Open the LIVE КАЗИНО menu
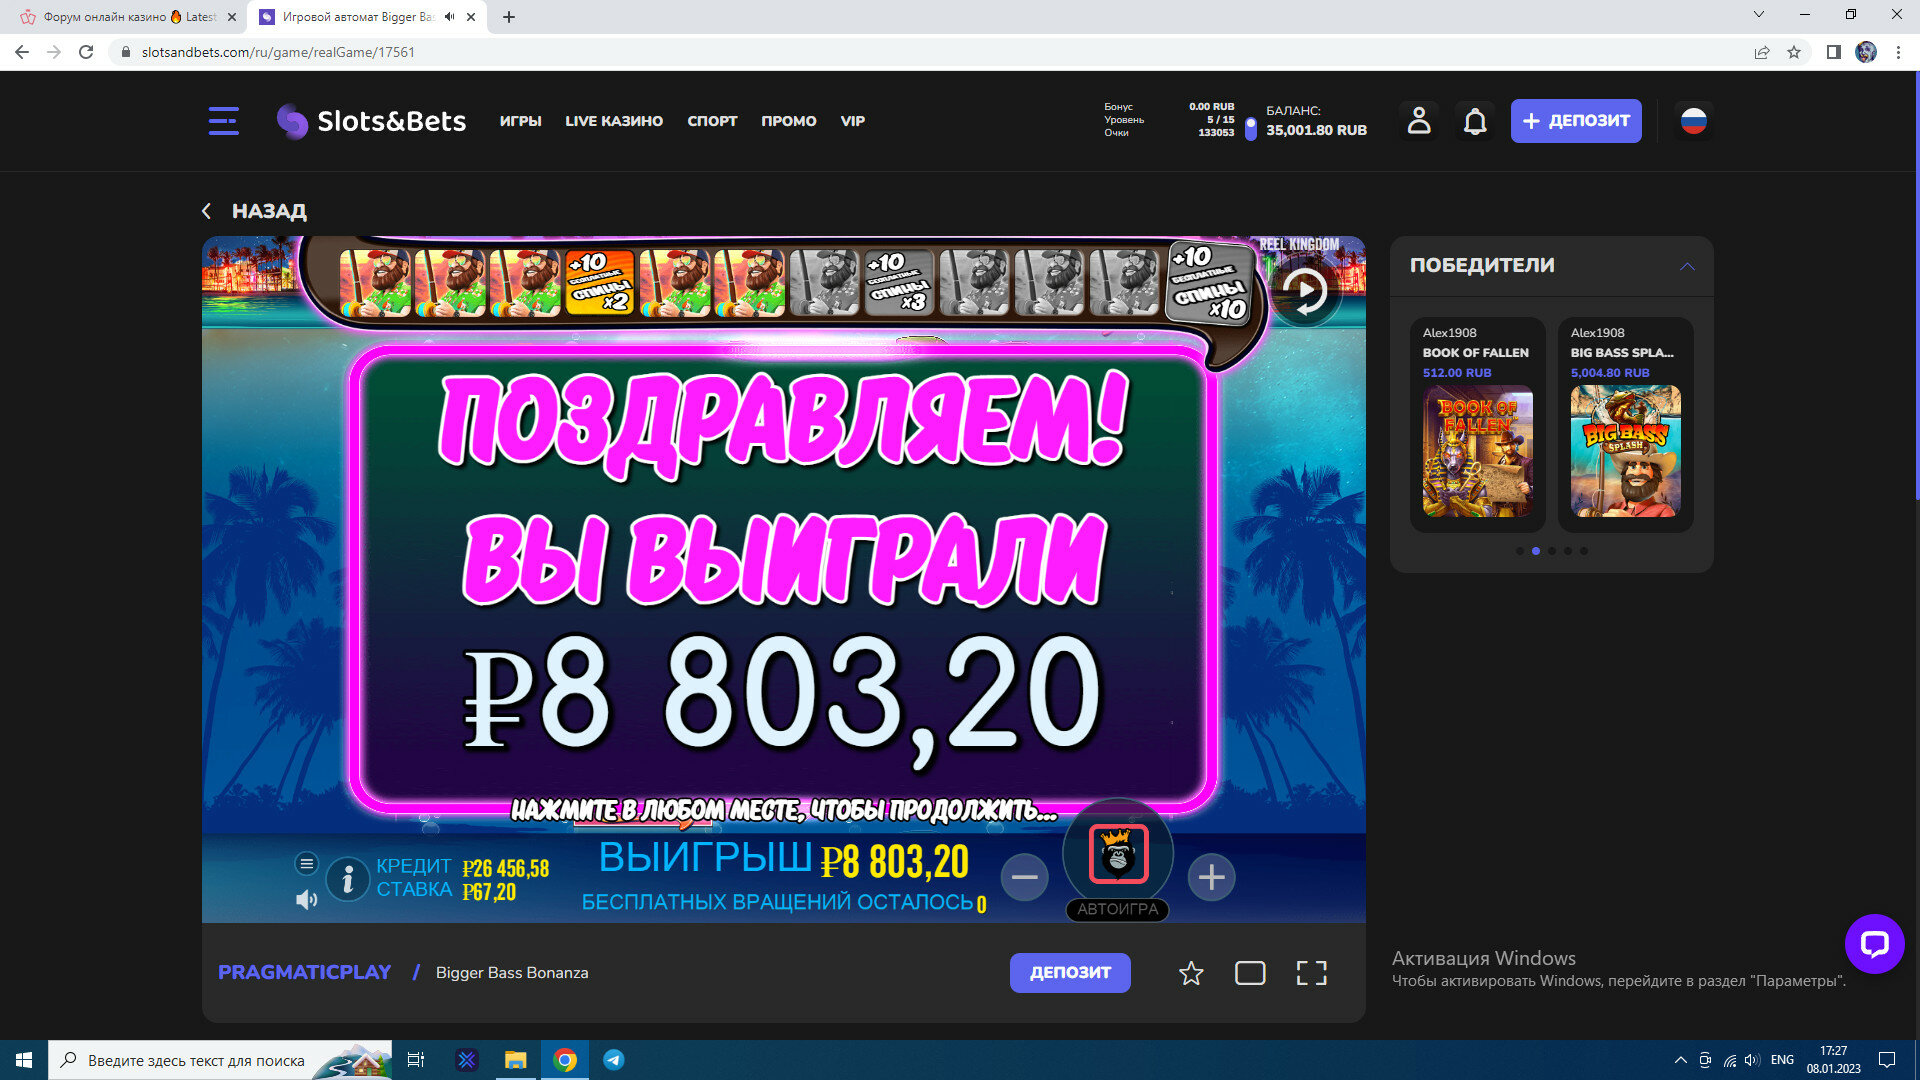Viewport: 1920px width, 1080px height. (x=613, y=121)
